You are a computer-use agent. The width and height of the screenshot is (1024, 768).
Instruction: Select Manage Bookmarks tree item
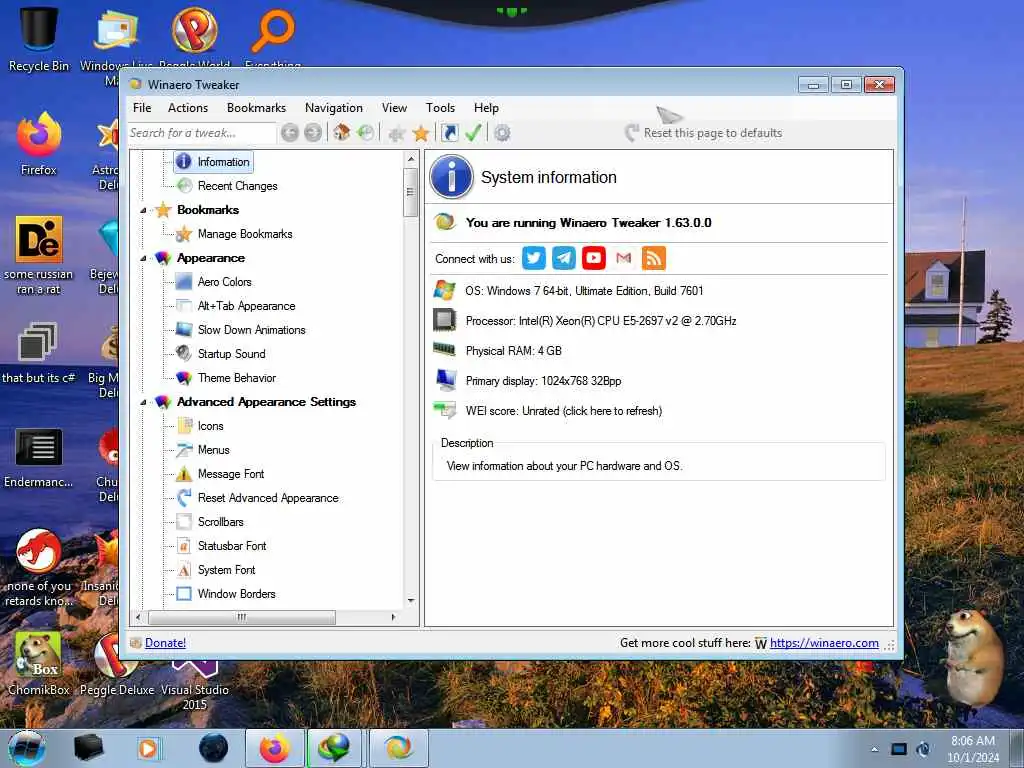click(x=245, y=234)
